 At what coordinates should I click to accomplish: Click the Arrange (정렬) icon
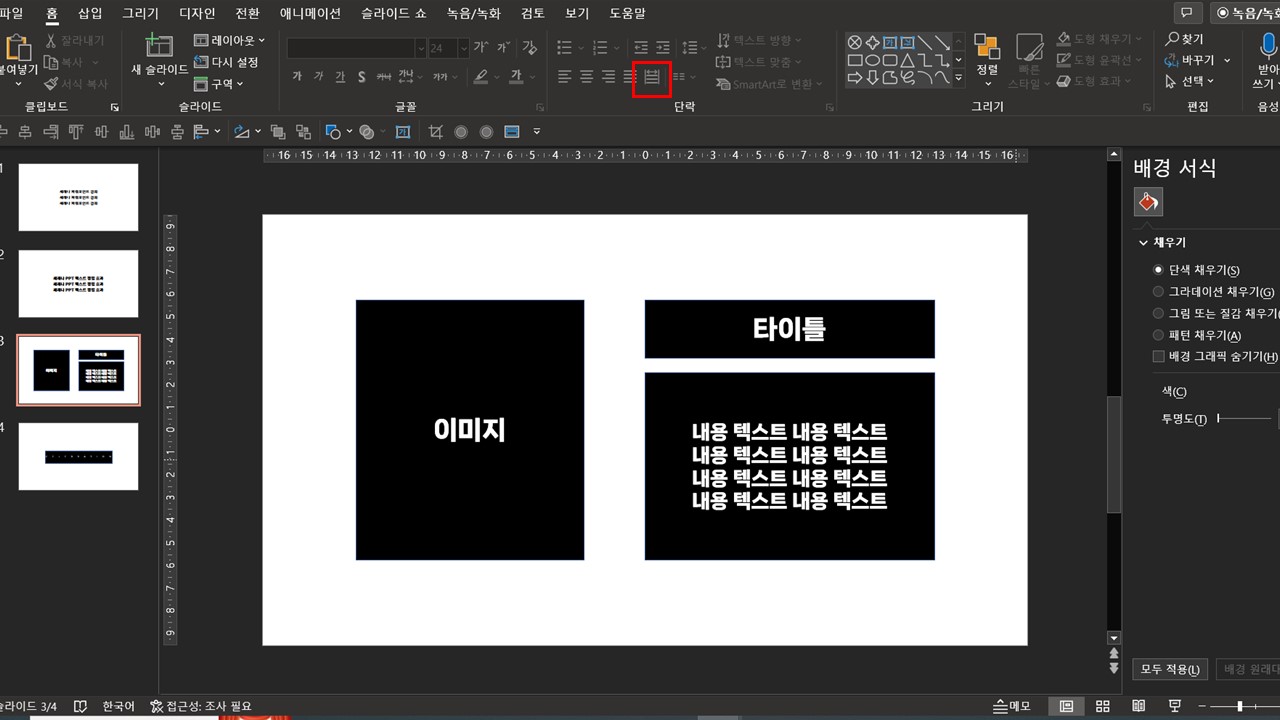(x=987, y=47)
